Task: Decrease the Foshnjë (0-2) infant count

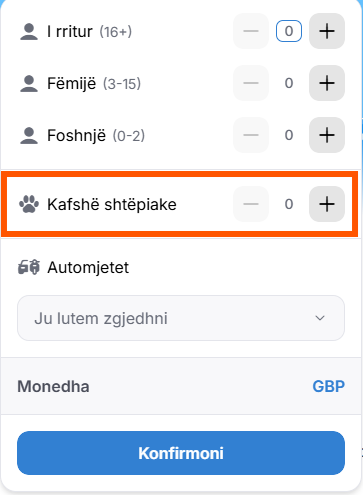Action: coord(251,135)
